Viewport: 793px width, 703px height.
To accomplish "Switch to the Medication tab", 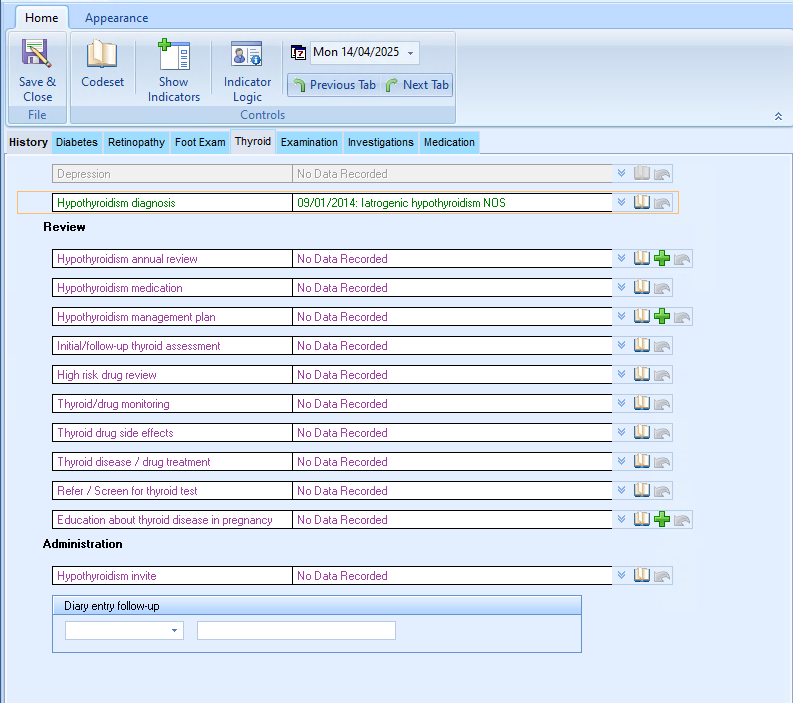I will tap(449, 142).
